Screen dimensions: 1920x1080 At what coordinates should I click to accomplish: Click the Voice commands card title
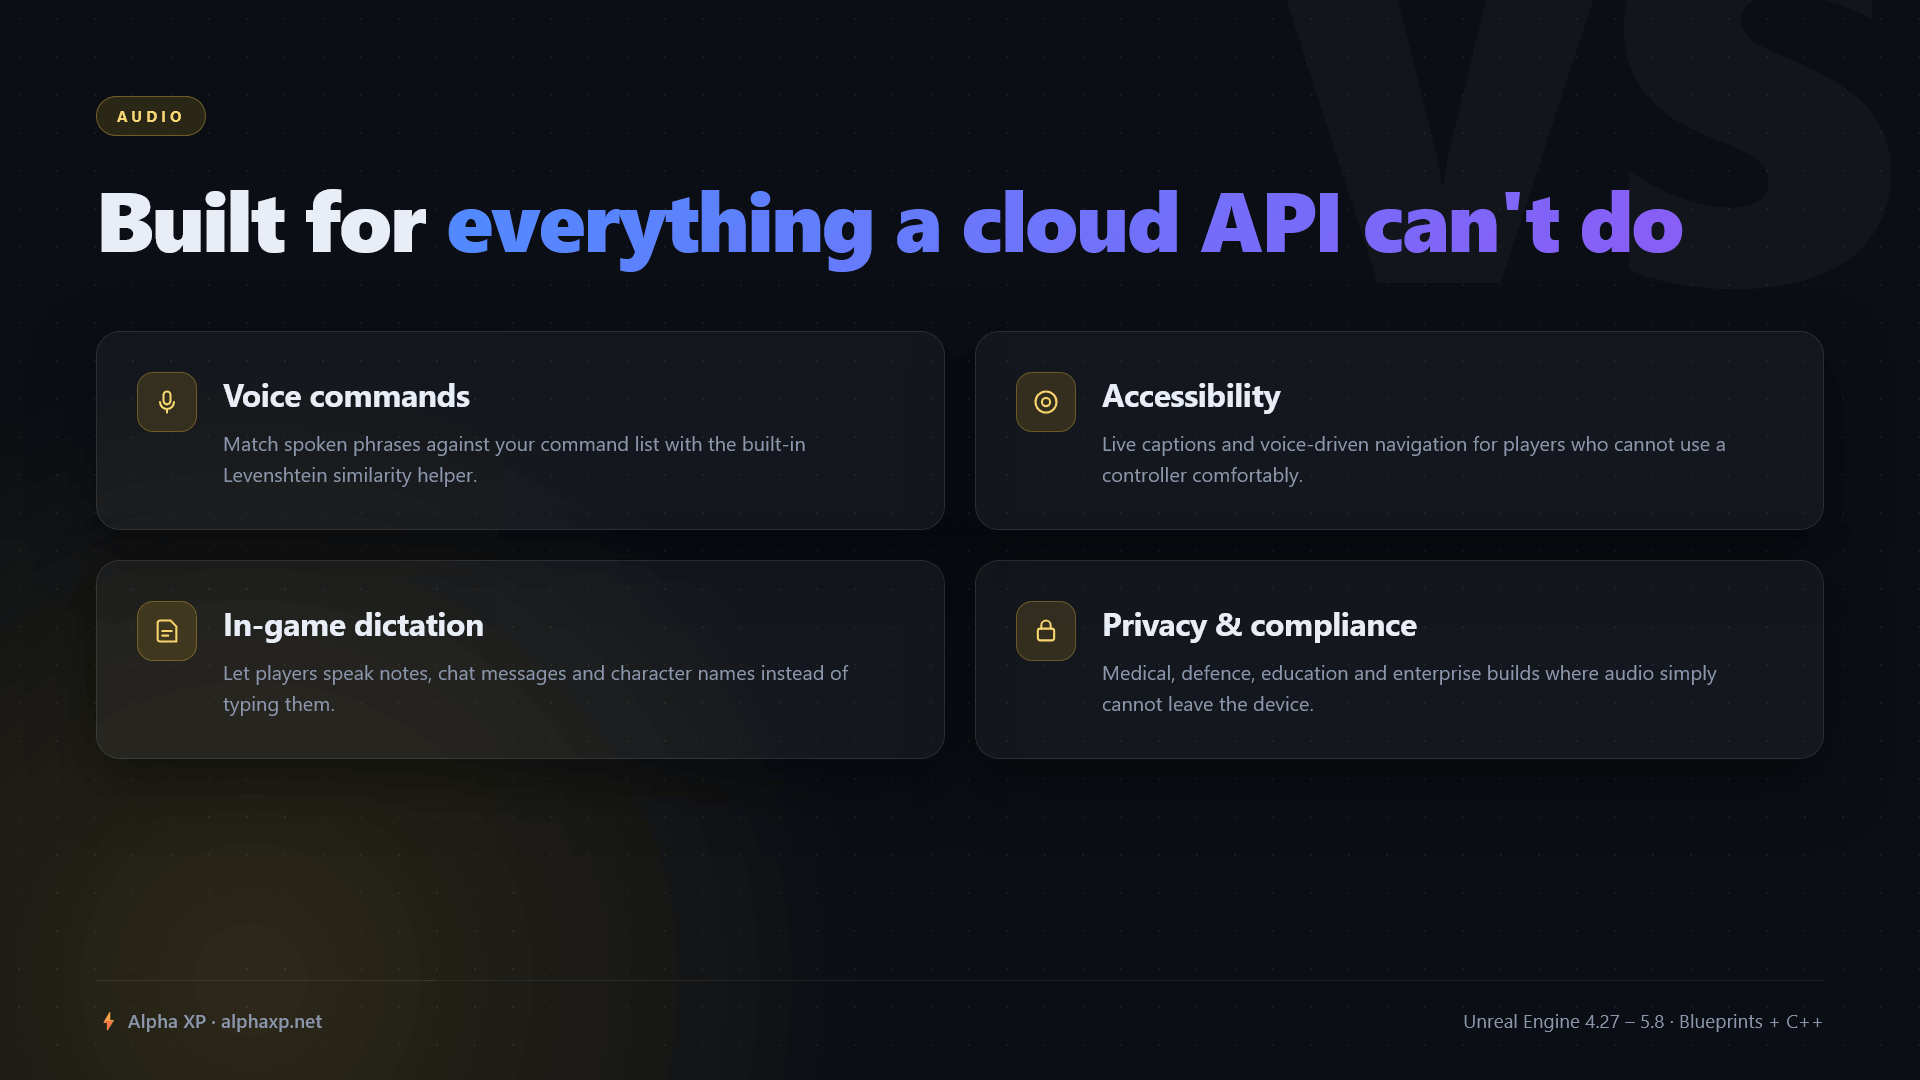(346, 396)
